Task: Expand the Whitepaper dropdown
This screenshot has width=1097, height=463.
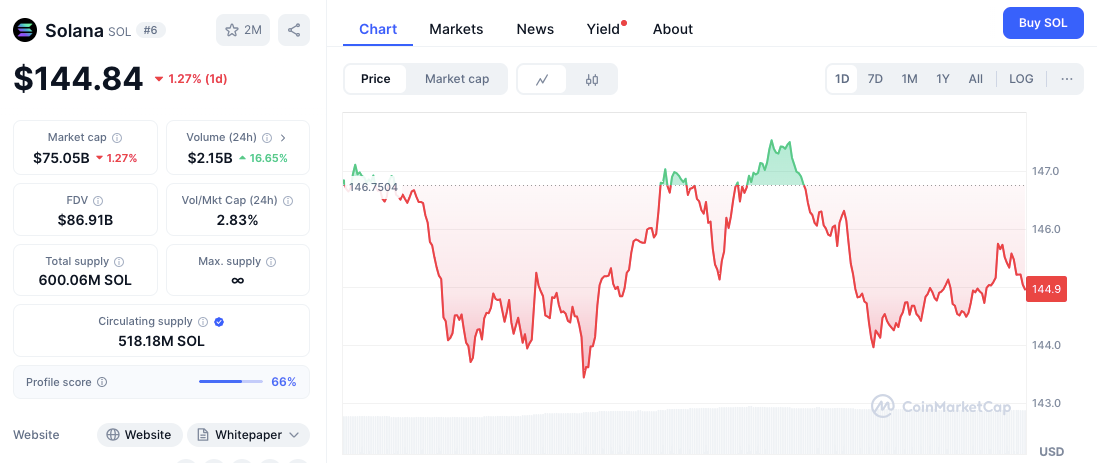Action: (294, 435)
